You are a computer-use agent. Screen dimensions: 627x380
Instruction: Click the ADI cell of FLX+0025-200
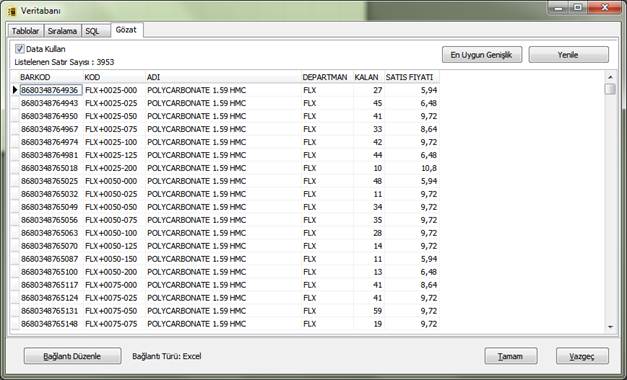pos(223,168)
